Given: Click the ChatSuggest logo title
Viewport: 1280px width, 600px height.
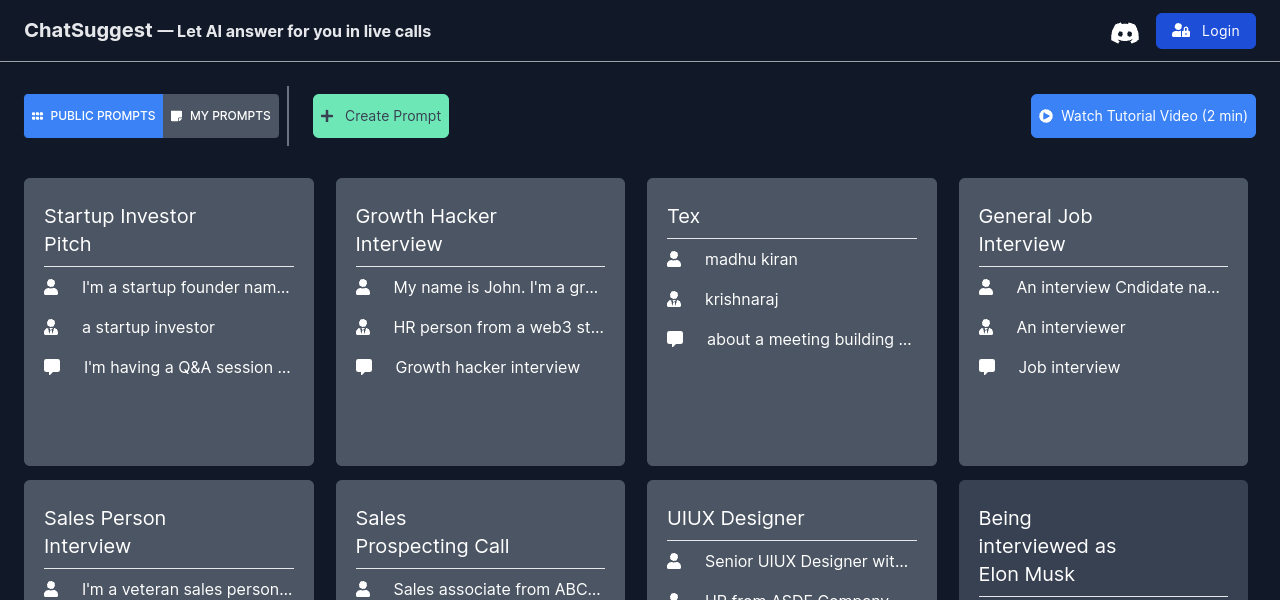Looking at the screenshot, I should pos(88,31).
